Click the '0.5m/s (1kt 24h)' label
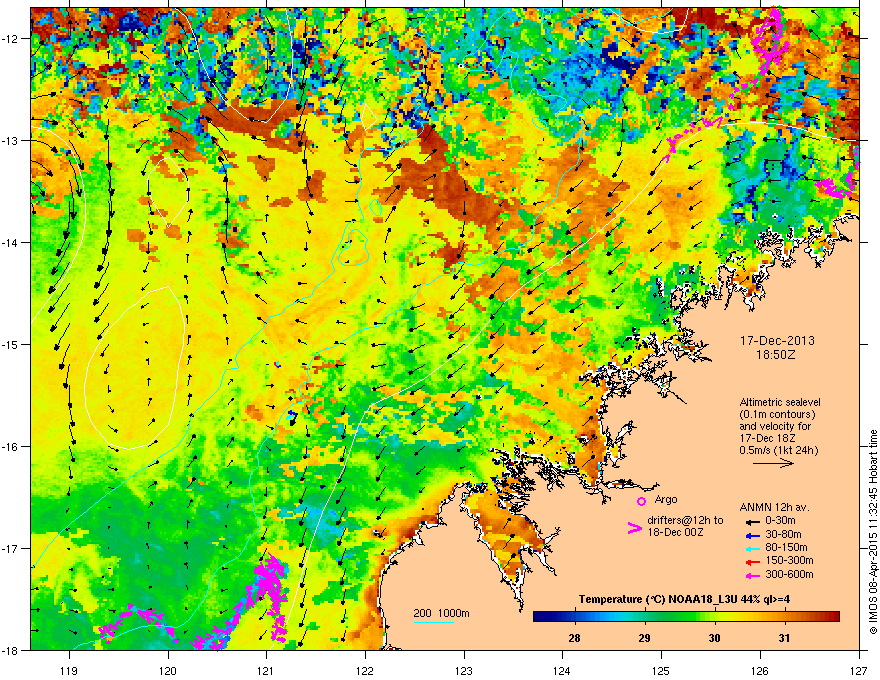Image resolution: width=880 pixels, height=680 pixels. (x=778, y=450)
